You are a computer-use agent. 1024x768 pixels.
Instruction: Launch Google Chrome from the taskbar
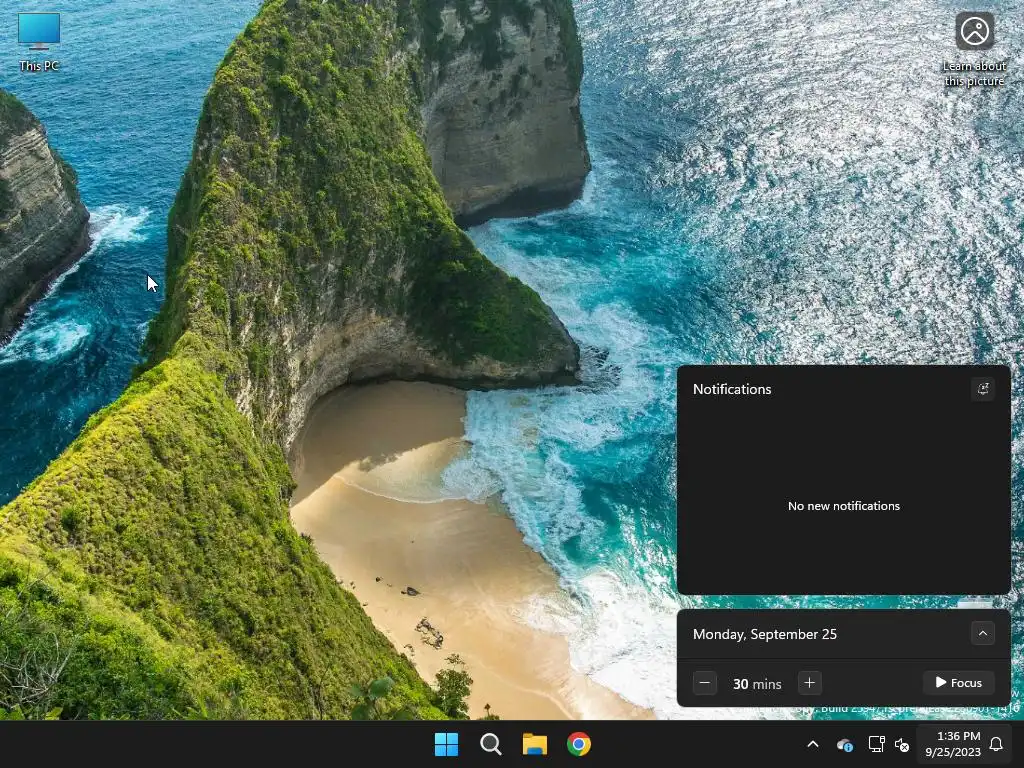point(579,744)
